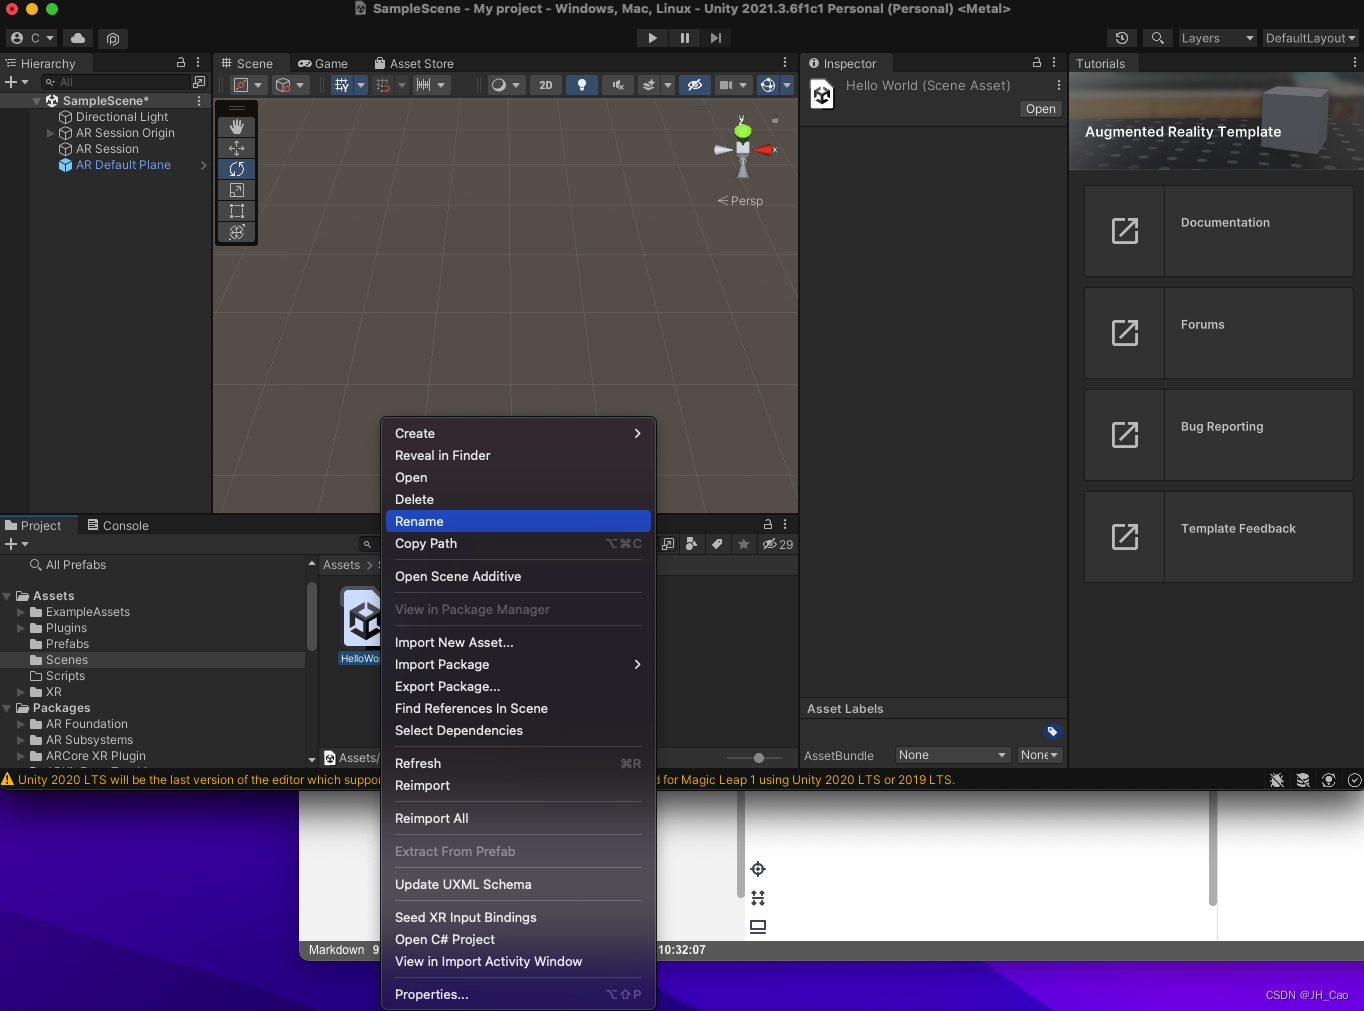Screen dimensions: 1364x1011
Task: Select the HelloWorld scene asset thumbnail
Action: [360, 619]
